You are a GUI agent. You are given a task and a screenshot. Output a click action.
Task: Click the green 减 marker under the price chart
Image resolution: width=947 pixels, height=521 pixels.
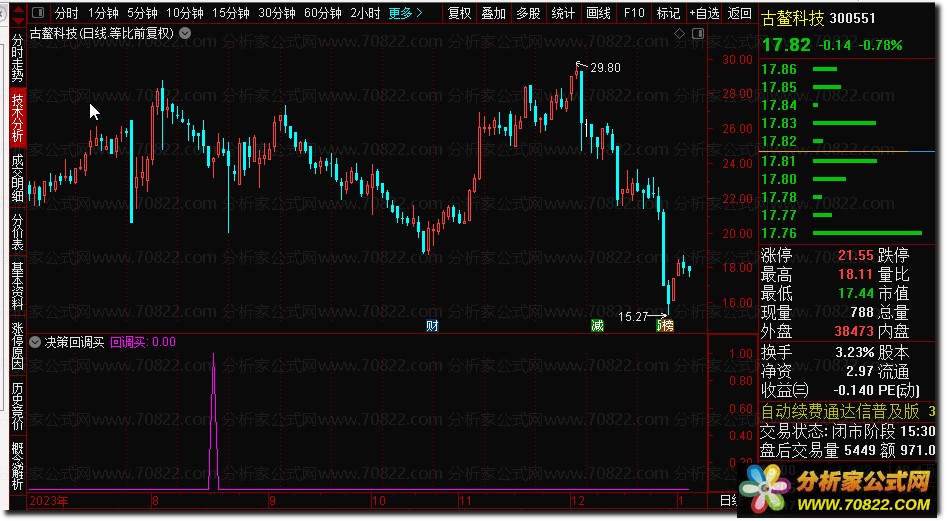pyautogui.click(x=597, y=326)
